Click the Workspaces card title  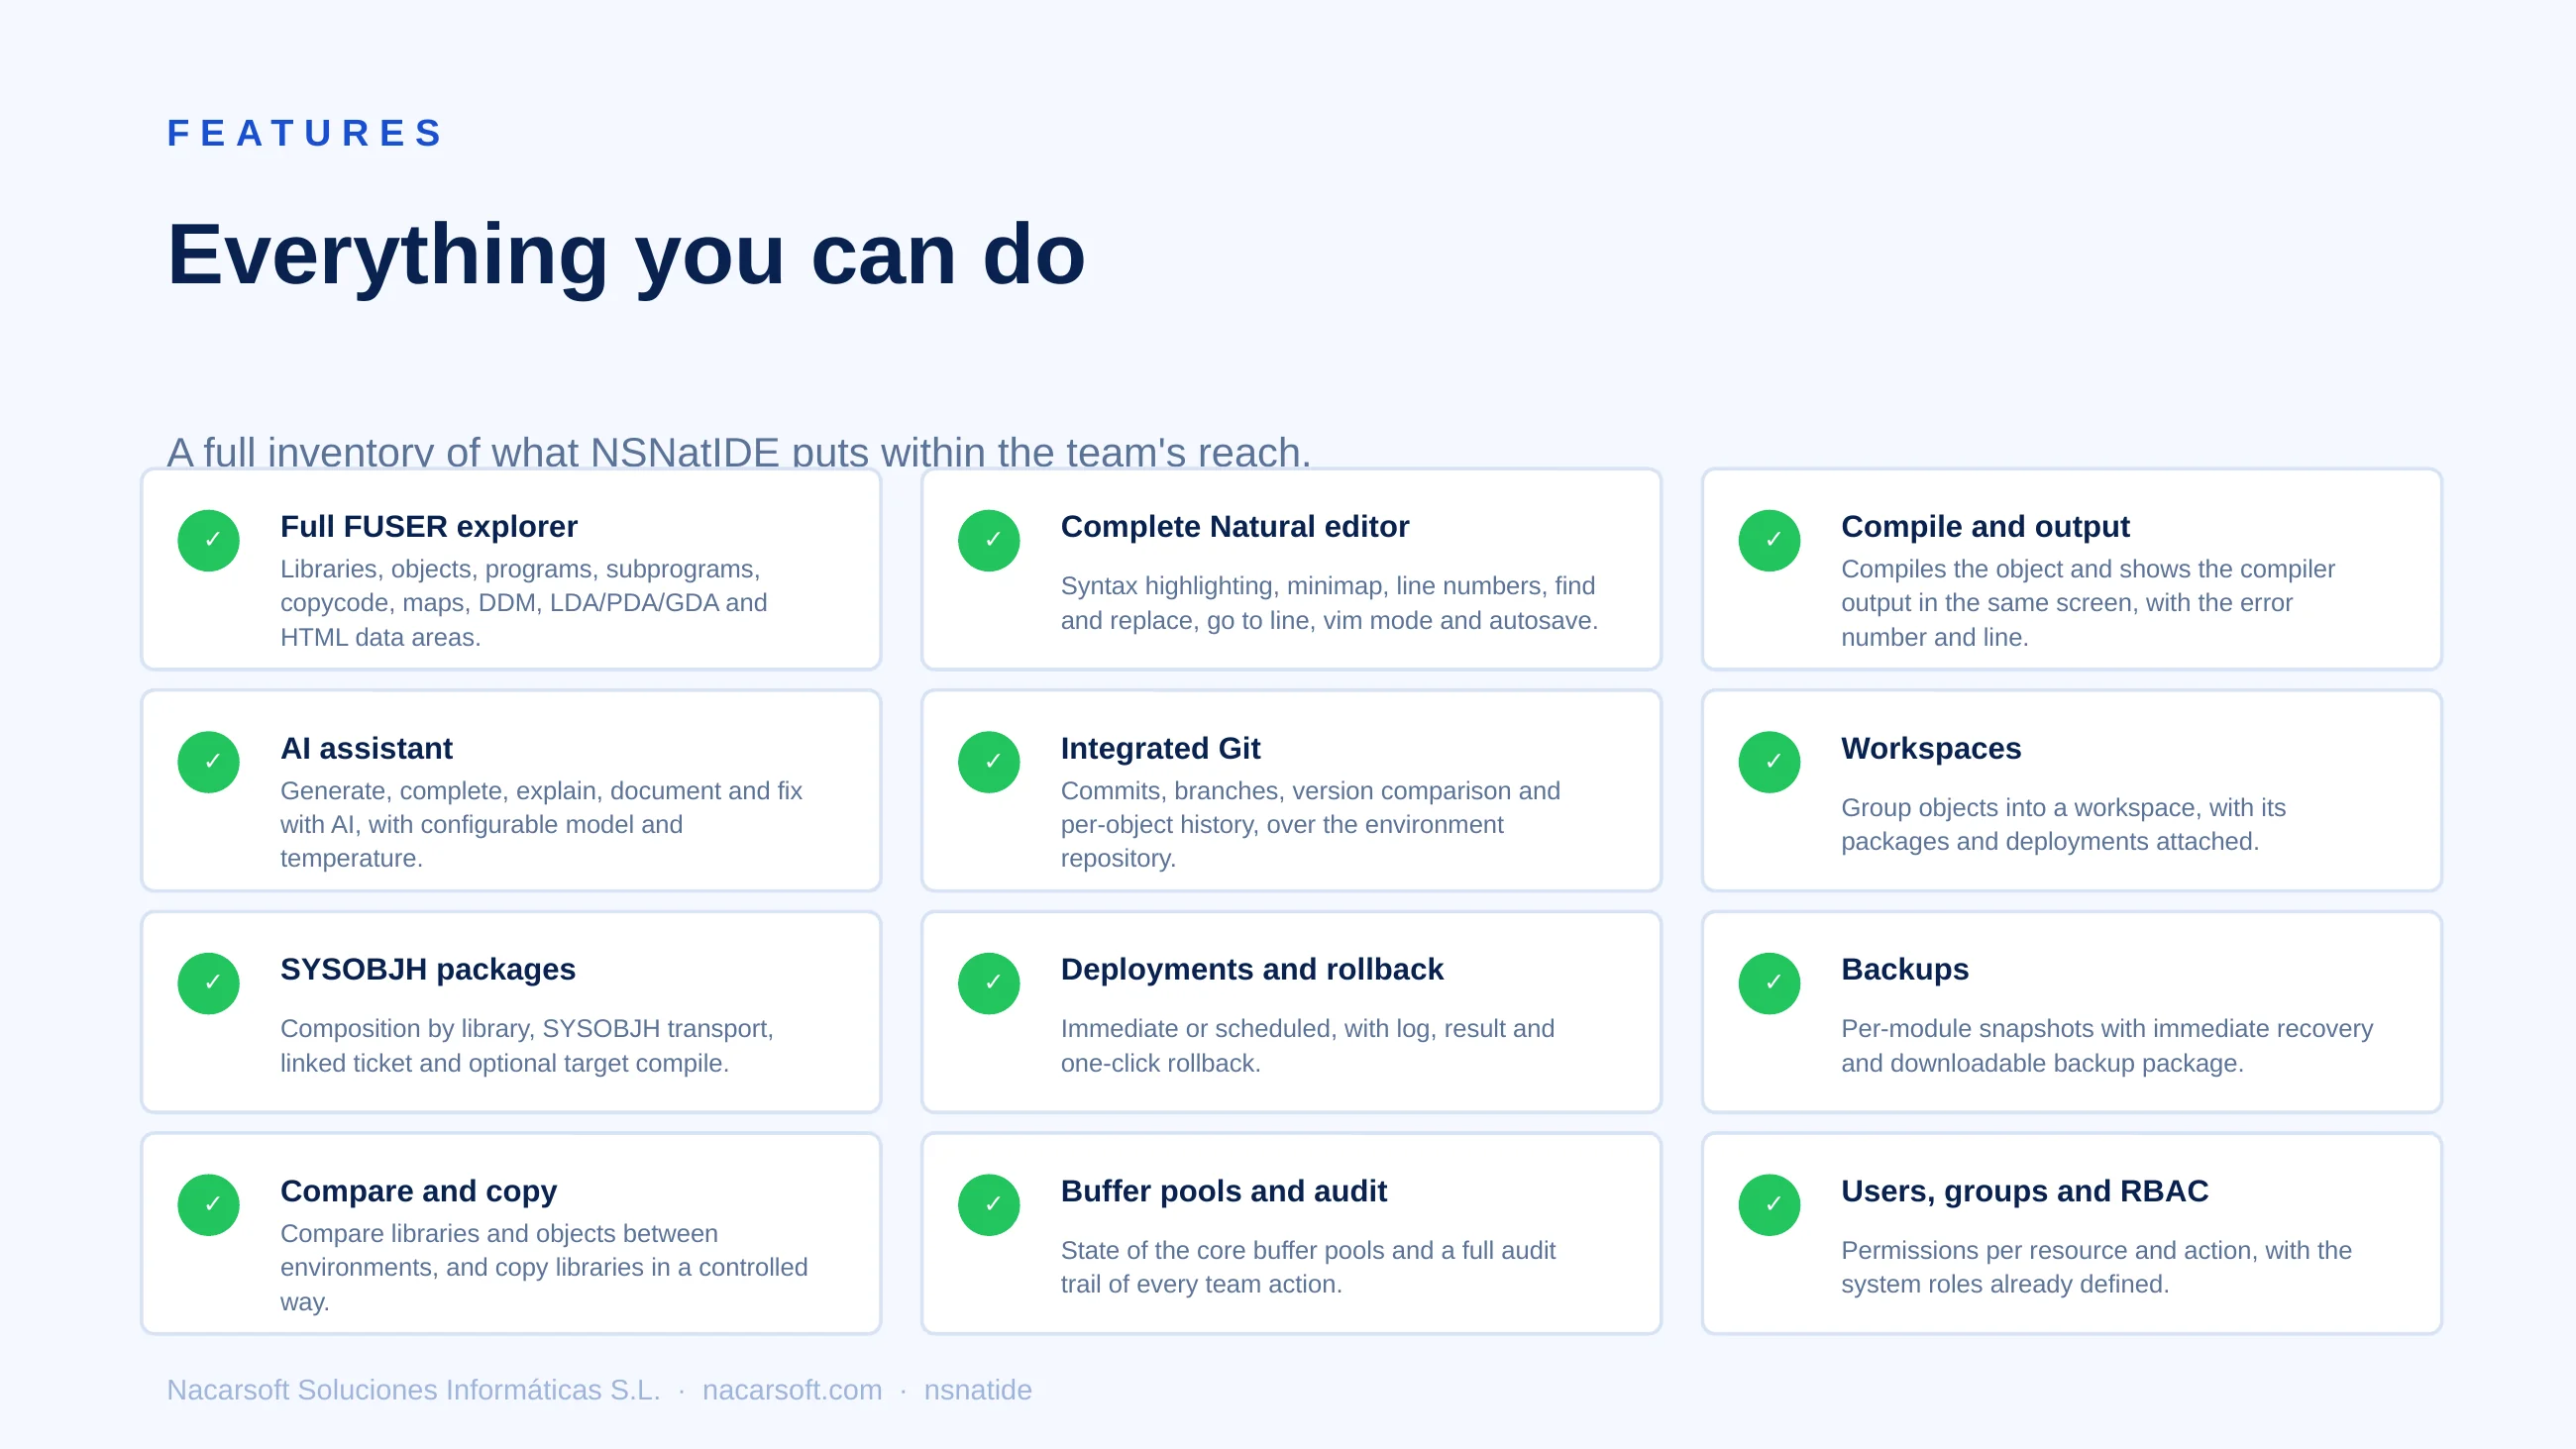pos(1931,748)
